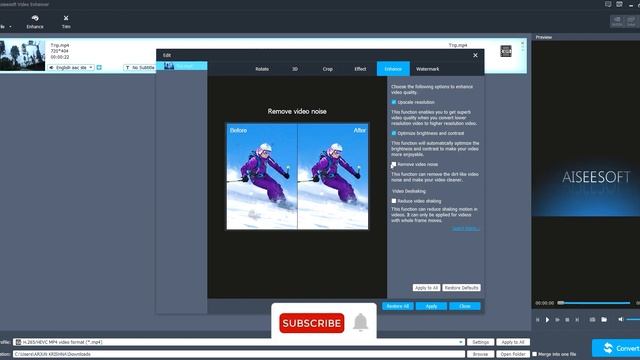This screenshot has height=360, width=640.
Task: Click the skip-to-next playback control
Action: tap(577, 320)
